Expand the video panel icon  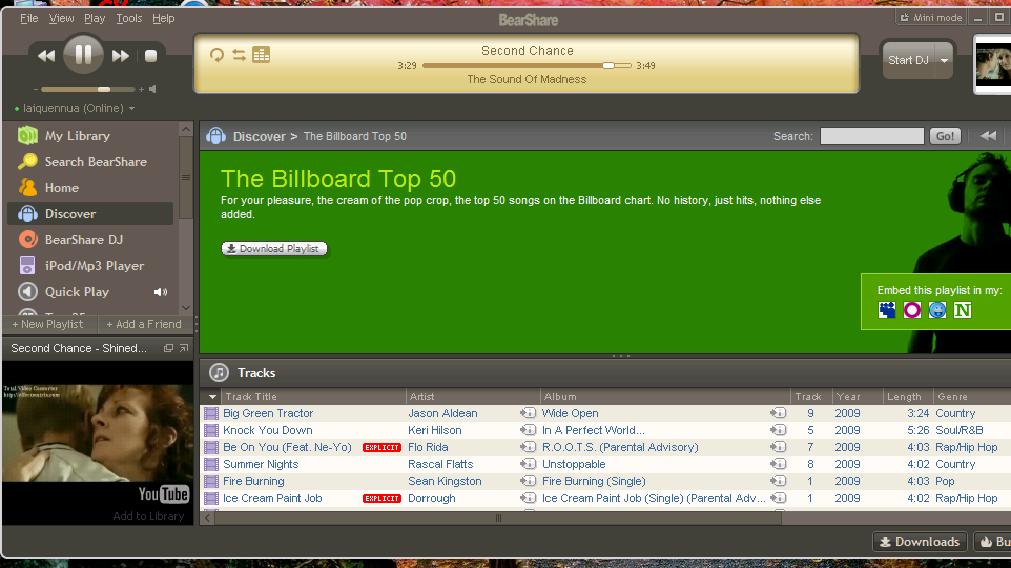click(x=184, y=348)
